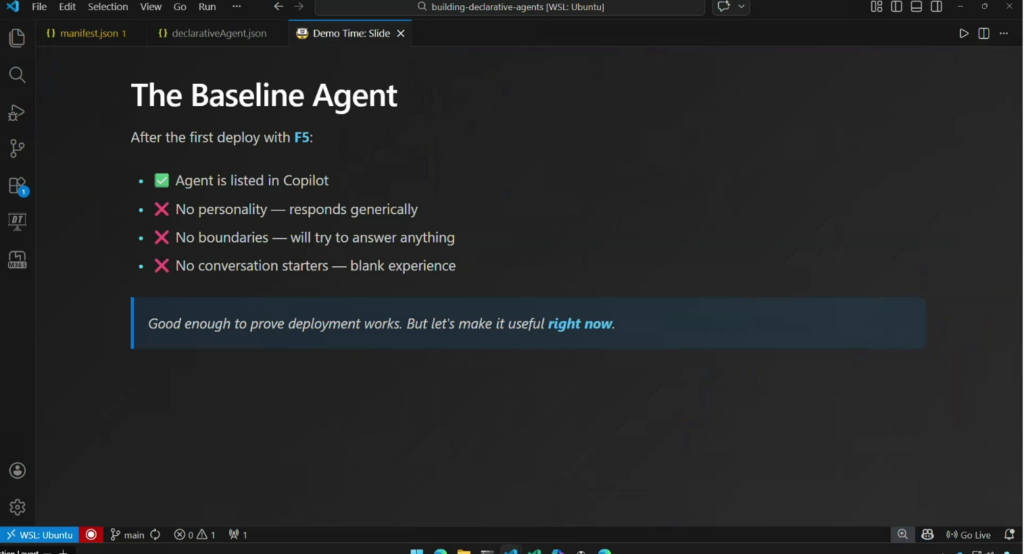Open the Search view icon
Viewport: 1024px width, 554px height.
pos(17,75)
